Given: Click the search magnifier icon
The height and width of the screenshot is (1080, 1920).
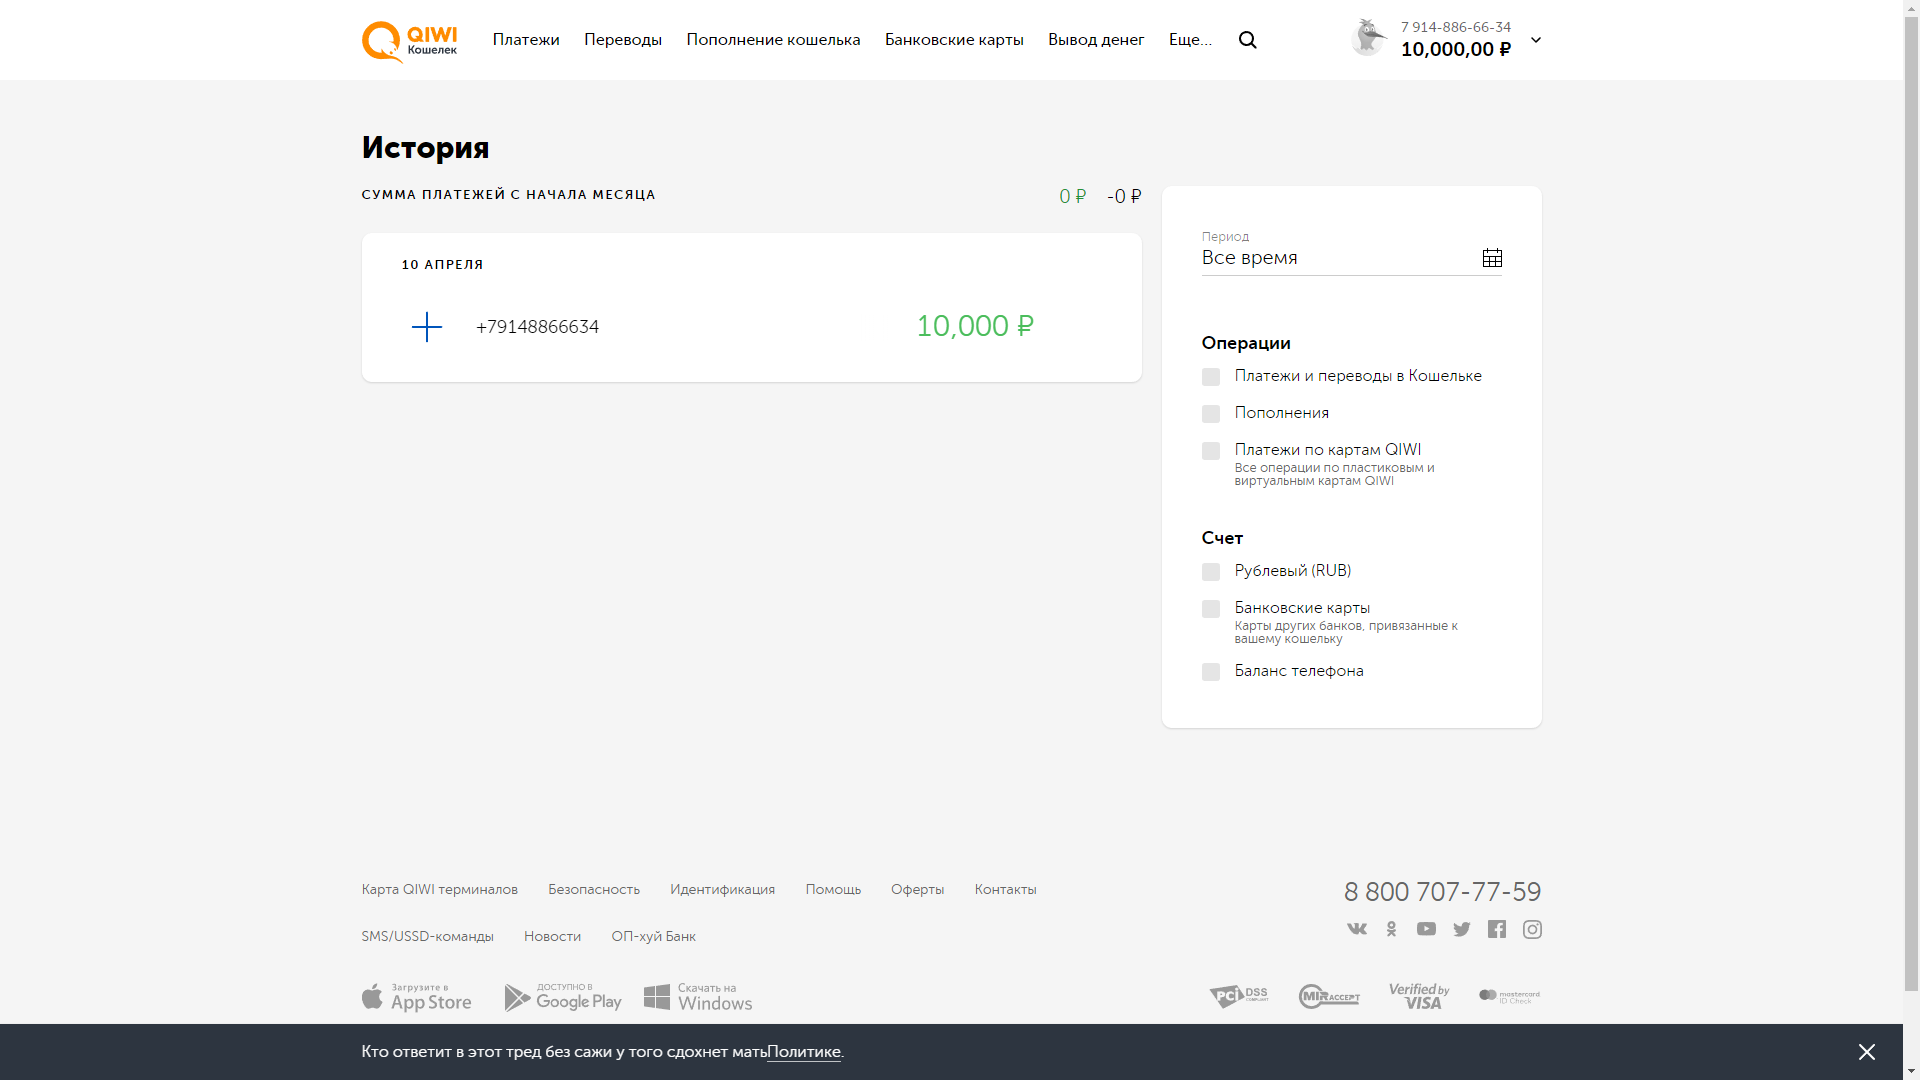Looking at the screenshot, I should (1247, 40).
